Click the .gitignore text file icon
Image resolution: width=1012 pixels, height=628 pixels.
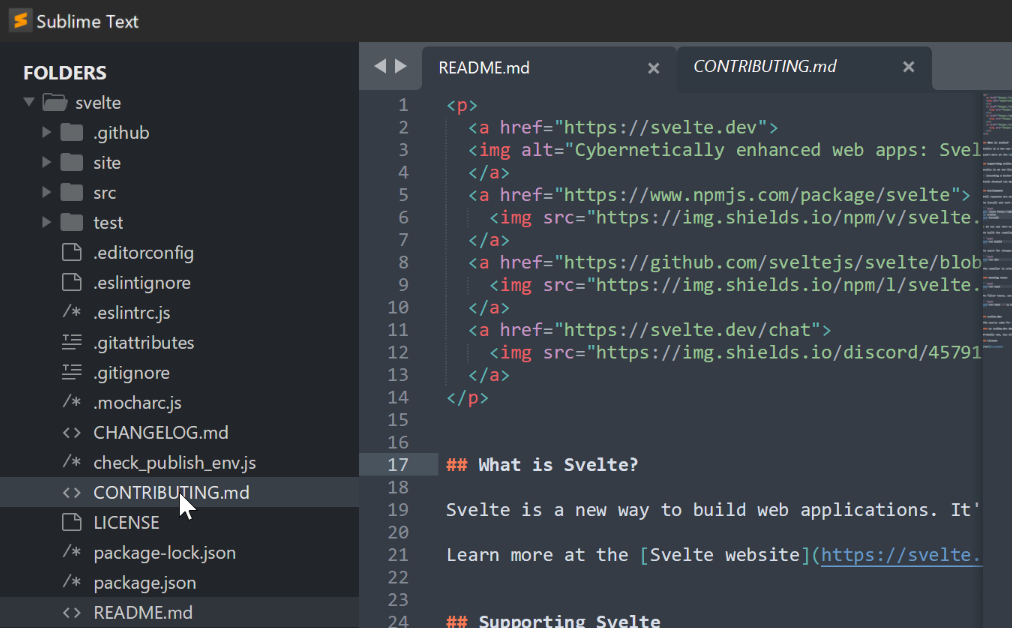72,372
